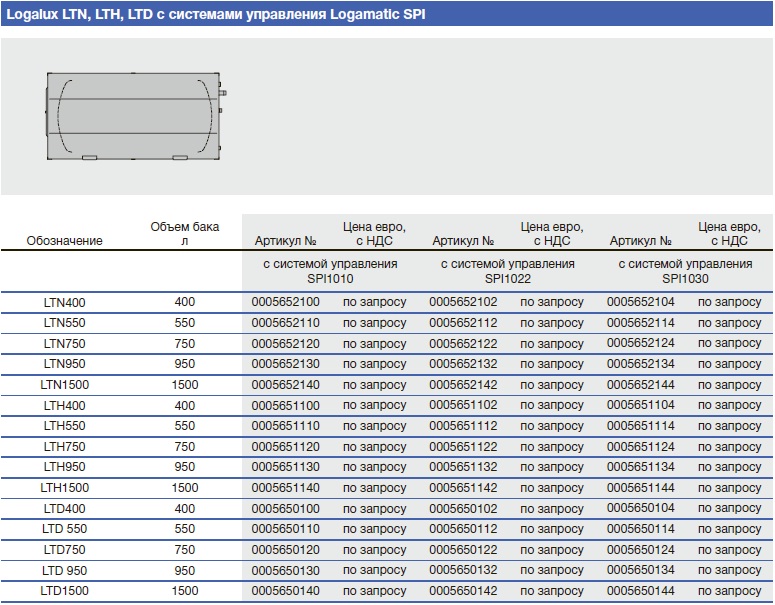The width and height of the screenshot is (775, 605).
Task: Select the LTD750 designation cell
Action: click(64, 550)
